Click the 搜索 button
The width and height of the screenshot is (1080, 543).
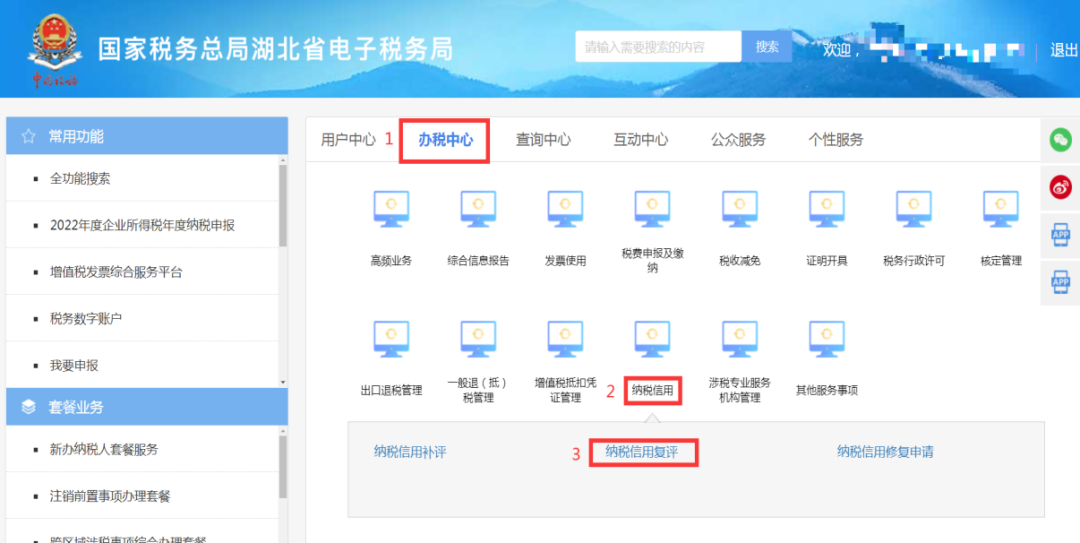pos(767,47)
